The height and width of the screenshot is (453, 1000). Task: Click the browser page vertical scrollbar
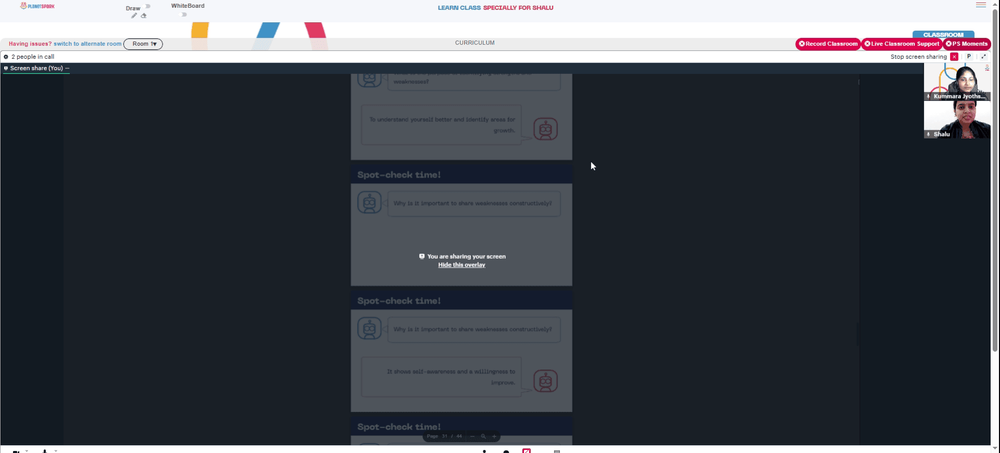[x=996, y=179]
